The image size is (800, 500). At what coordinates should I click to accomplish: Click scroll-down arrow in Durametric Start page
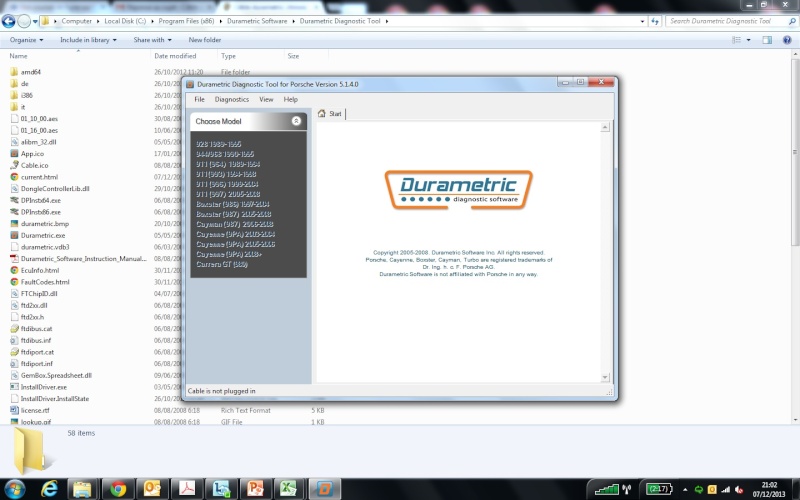[605, 378]
